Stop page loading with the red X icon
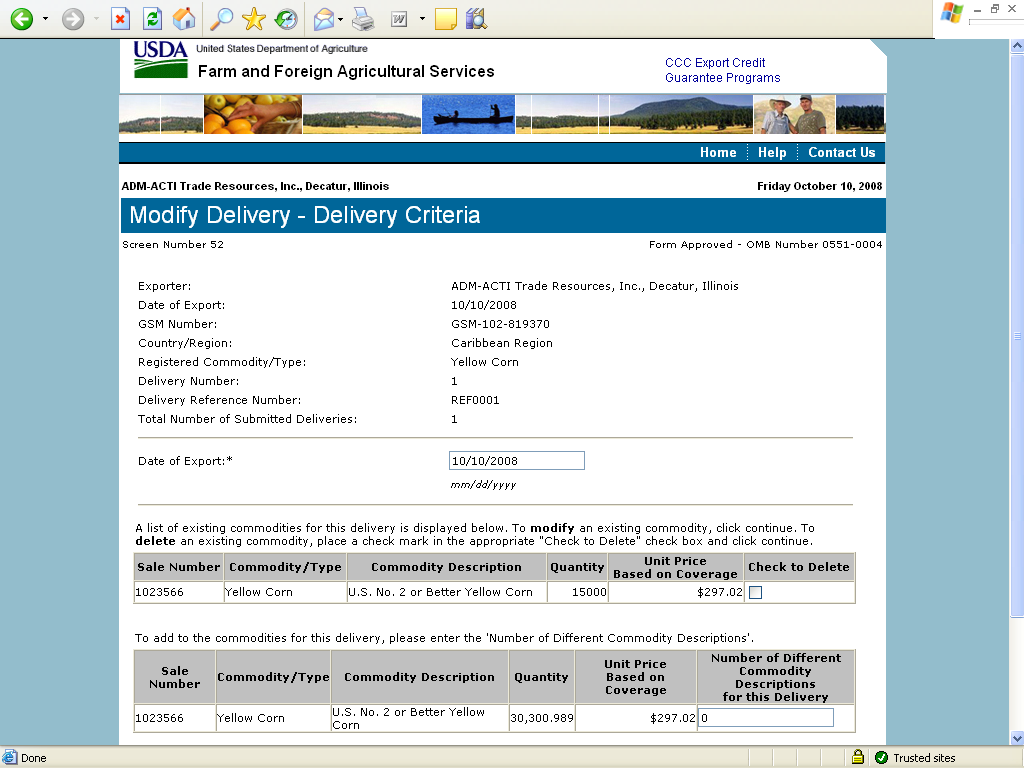The width and height of the screenshot is (1024, 768). [120, 19]
